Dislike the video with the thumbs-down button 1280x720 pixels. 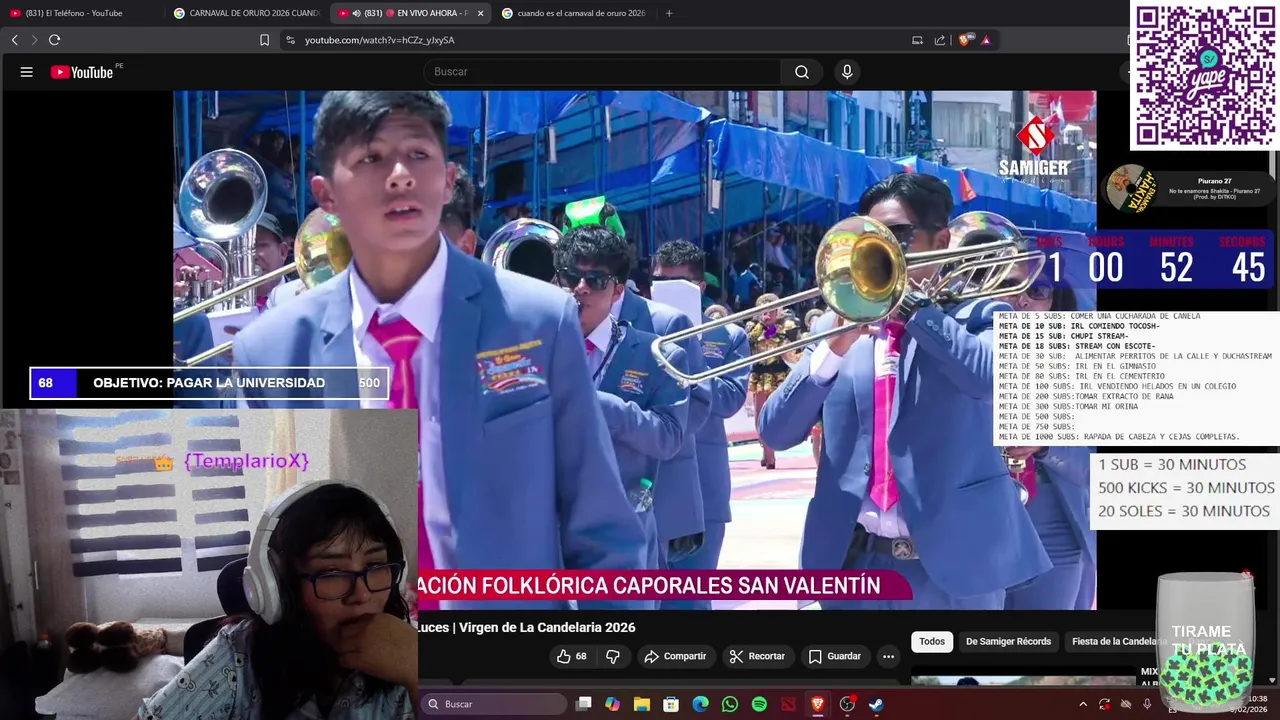coord(613,656)
